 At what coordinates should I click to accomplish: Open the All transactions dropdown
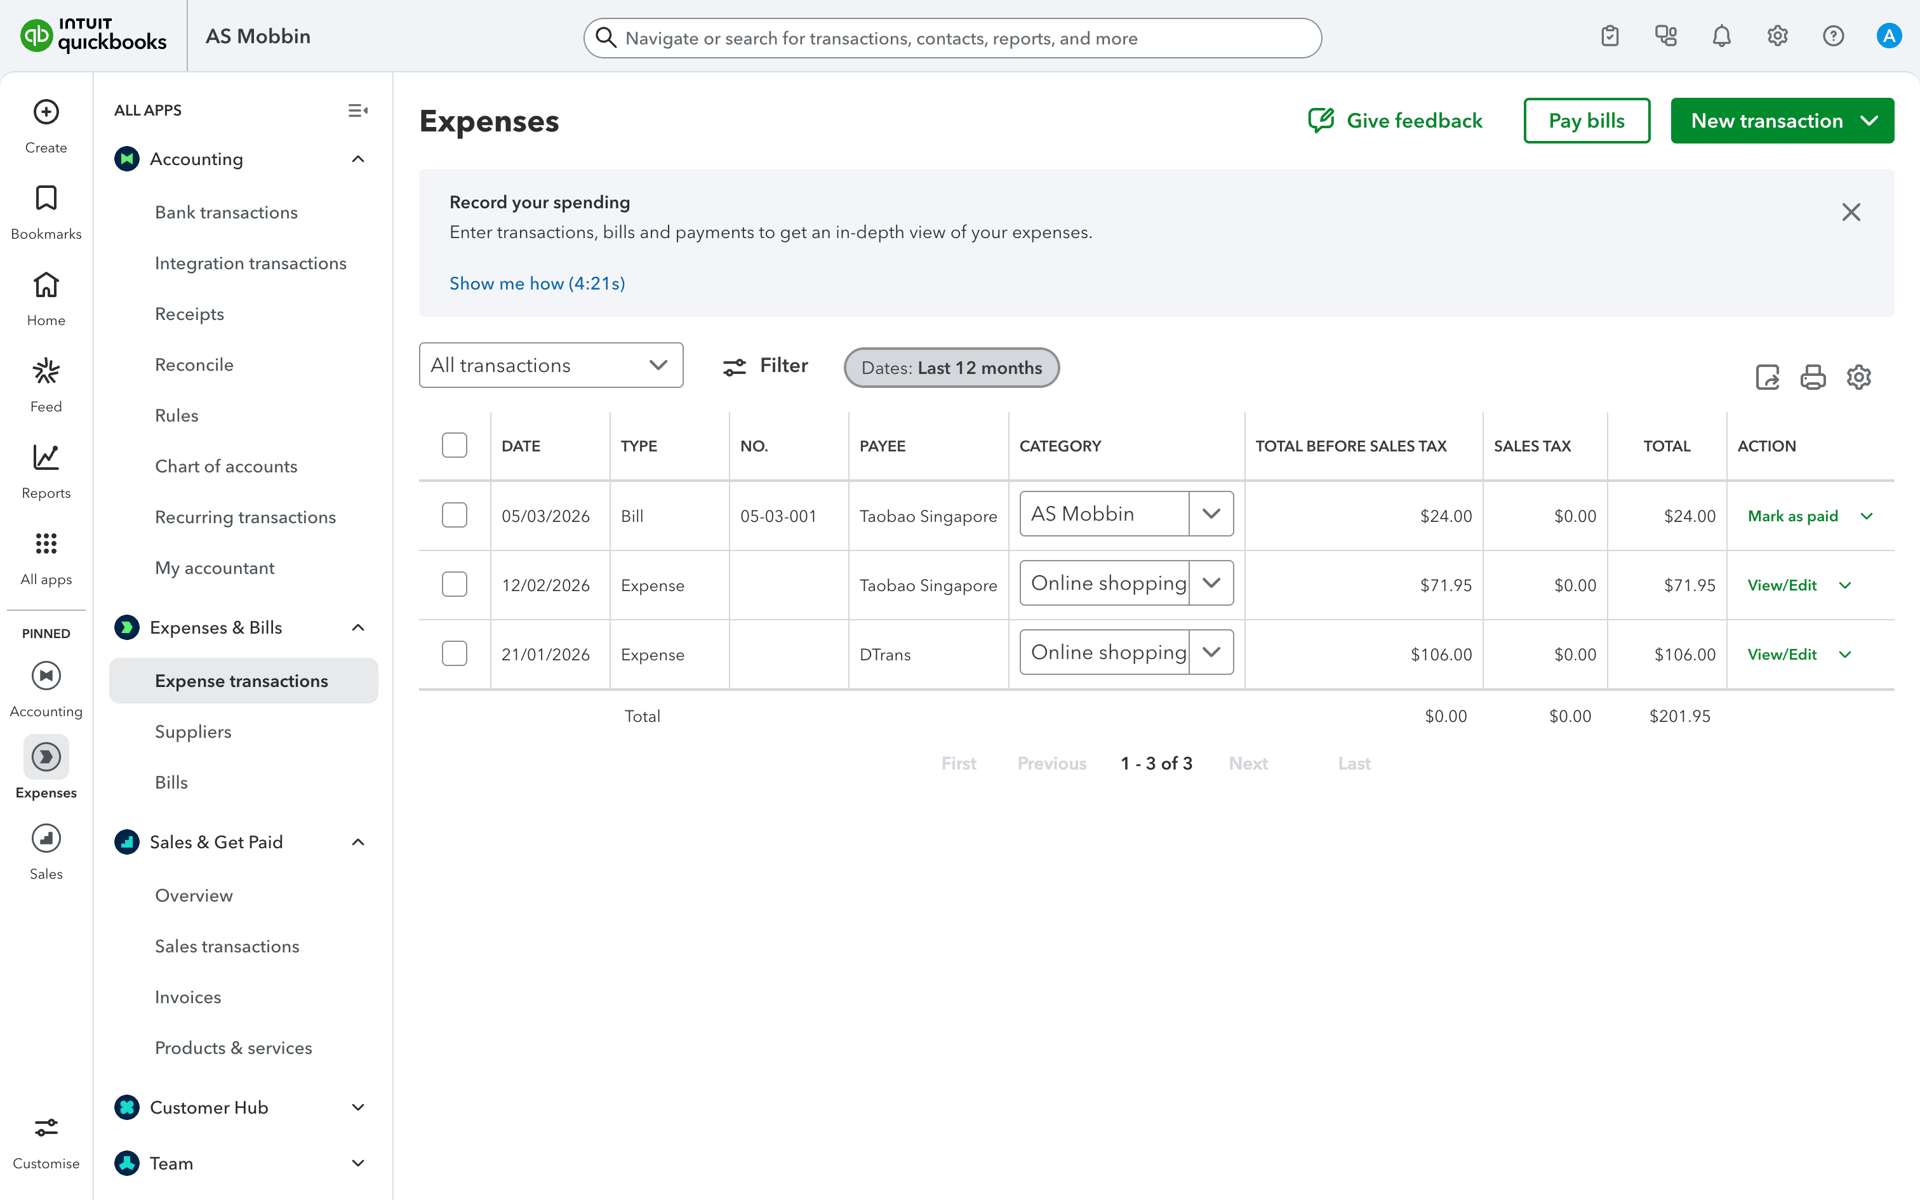click(551, 365)
